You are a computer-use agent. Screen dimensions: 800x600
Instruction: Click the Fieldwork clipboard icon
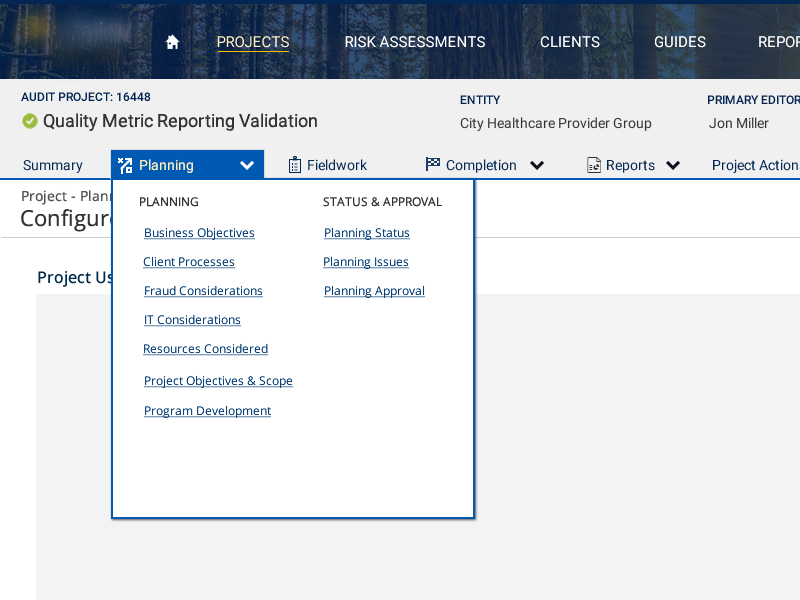pos(294,165)
